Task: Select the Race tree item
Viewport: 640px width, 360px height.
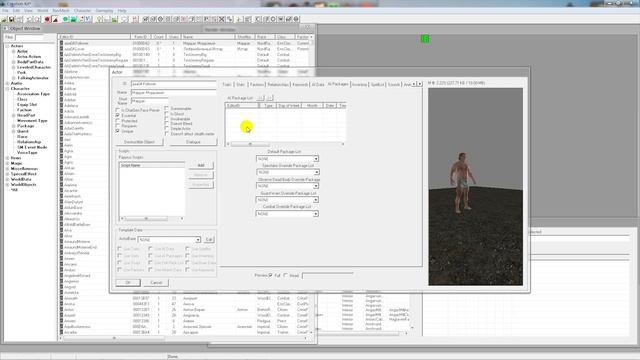Action: pyautogui.click(x=22, y=136)
